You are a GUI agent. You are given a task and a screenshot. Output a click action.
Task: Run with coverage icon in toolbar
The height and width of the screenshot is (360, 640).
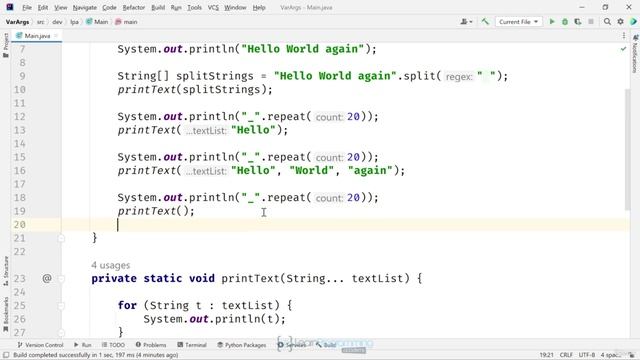tap(578, 22)
